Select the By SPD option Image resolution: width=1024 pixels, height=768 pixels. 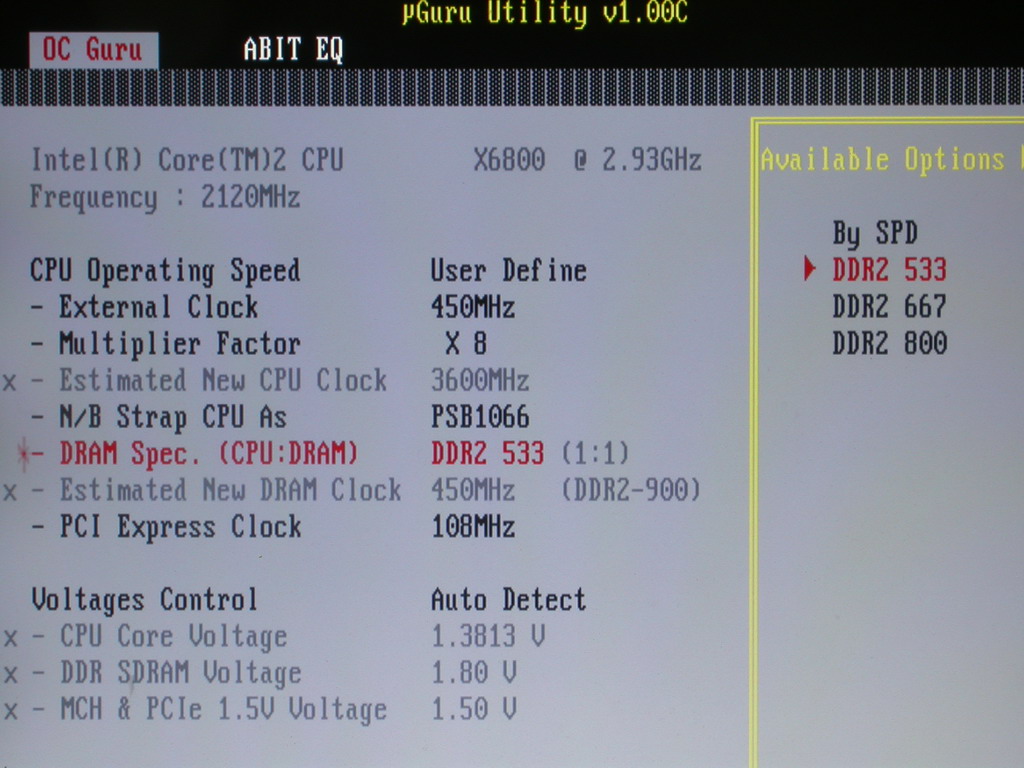(x=875, y=234)
